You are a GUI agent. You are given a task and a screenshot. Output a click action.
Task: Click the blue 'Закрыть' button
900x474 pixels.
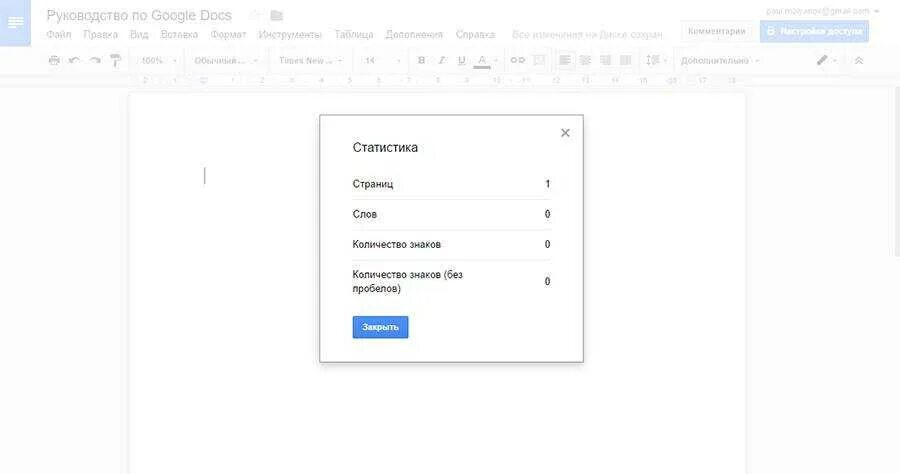click(x=380, y=327)
